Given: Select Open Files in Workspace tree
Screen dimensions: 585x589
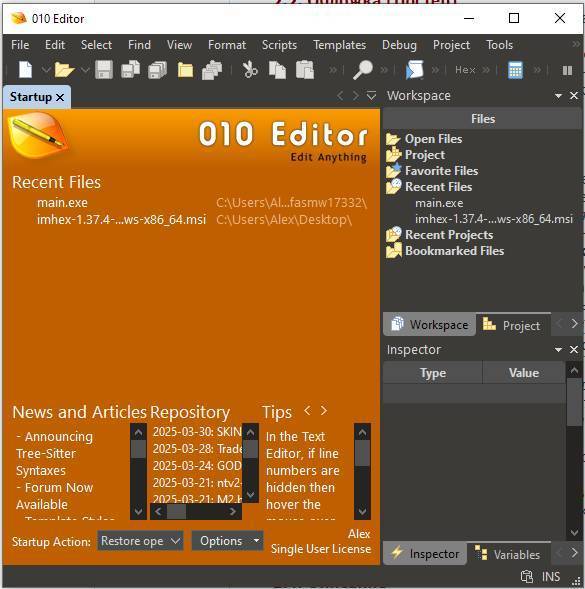Looking at the screenshot, I should click(x=433, y=139).
